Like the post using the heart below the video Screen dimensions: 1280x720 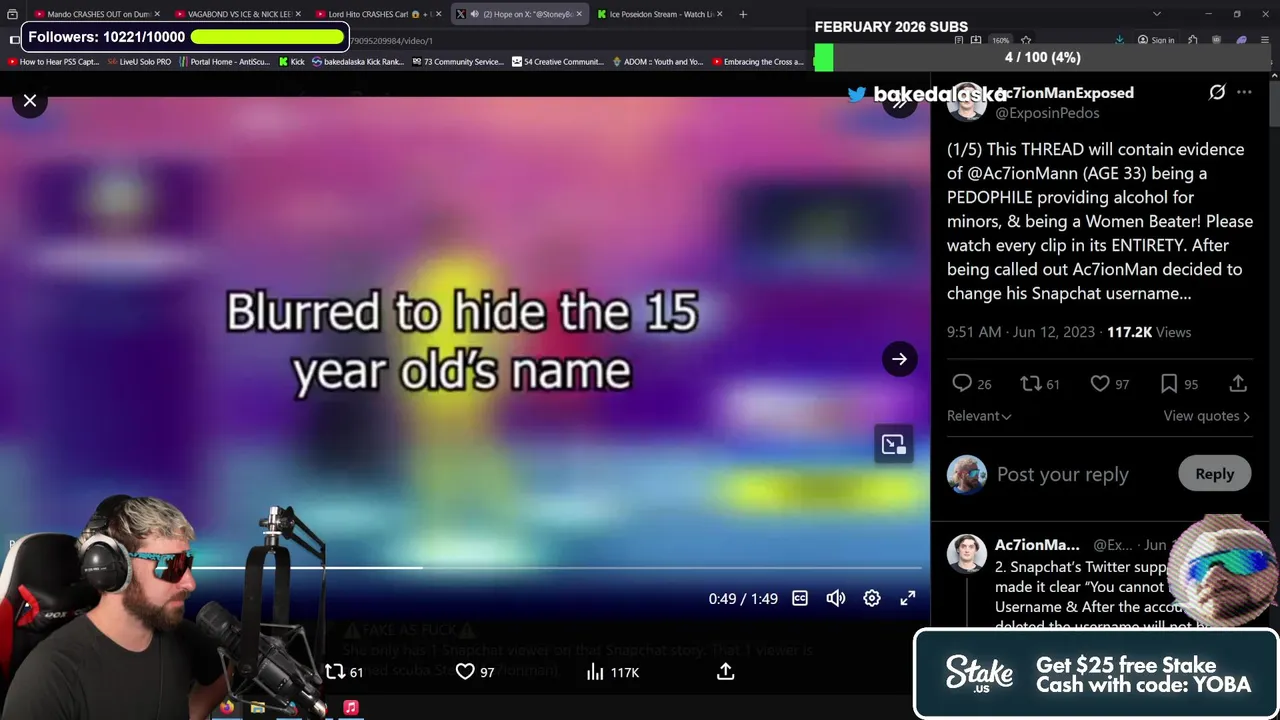click(475, 672)
